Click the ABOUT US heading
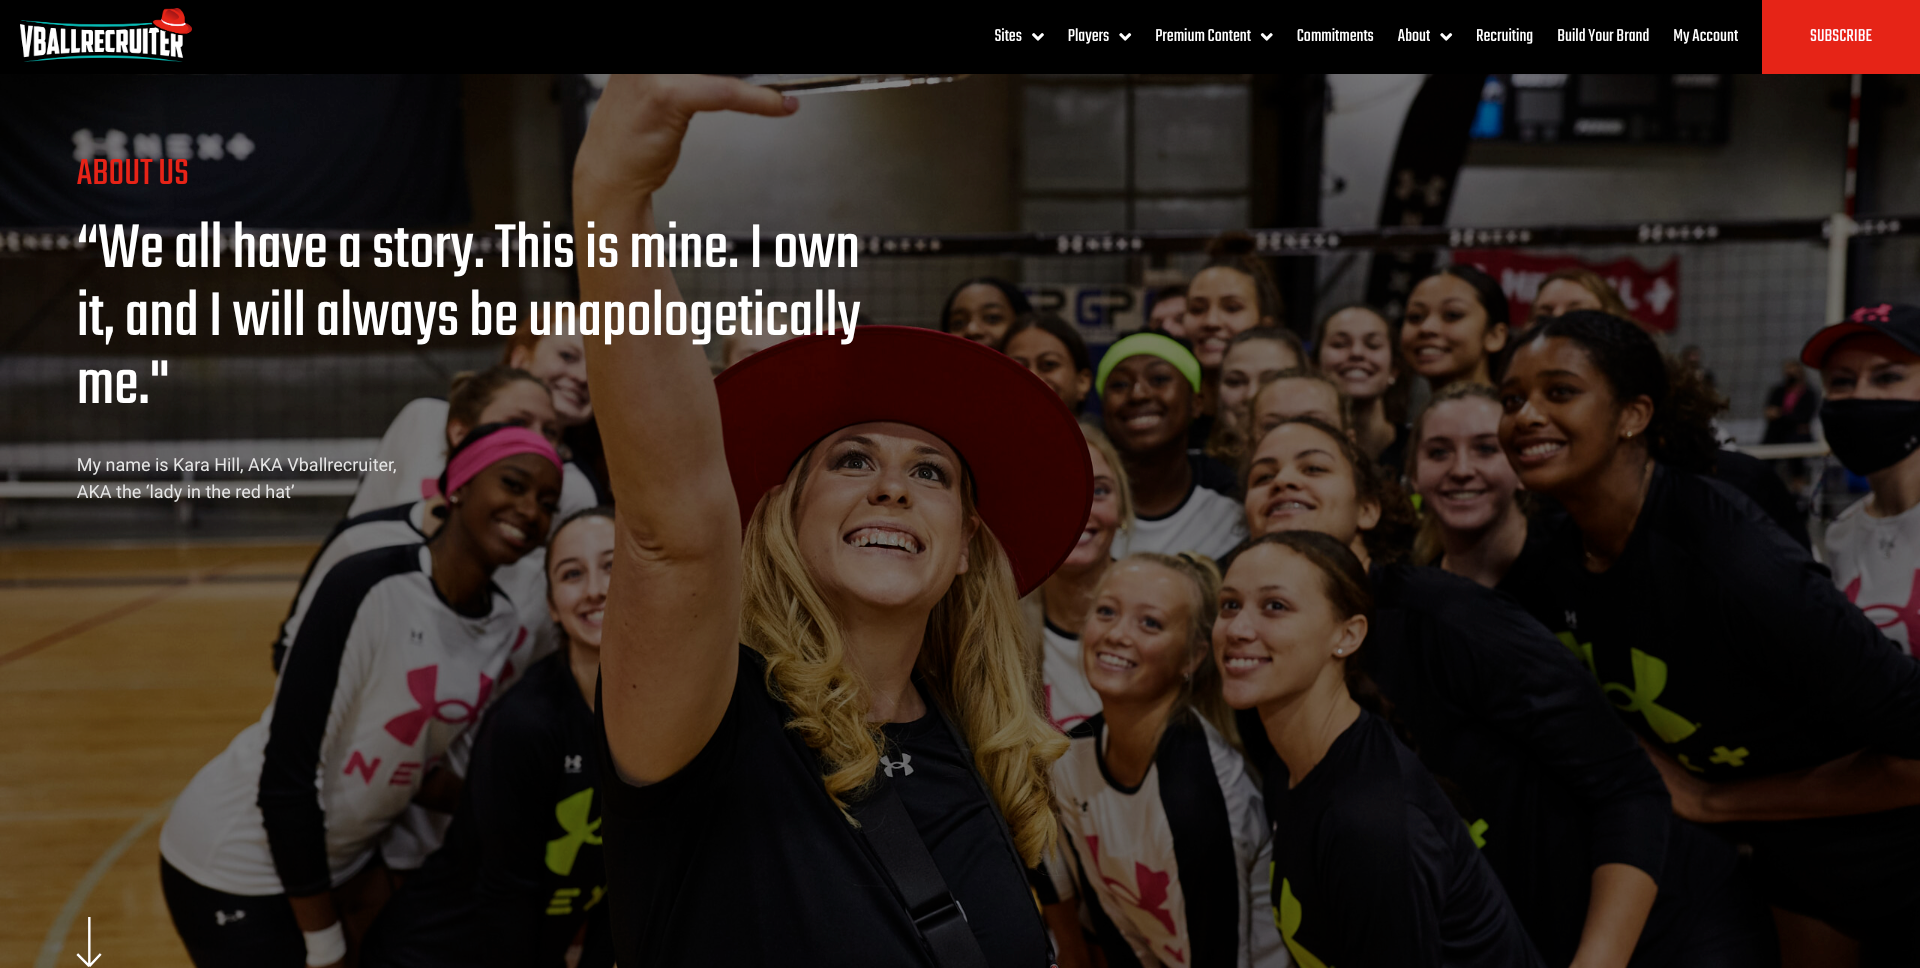 pos(133,173)
